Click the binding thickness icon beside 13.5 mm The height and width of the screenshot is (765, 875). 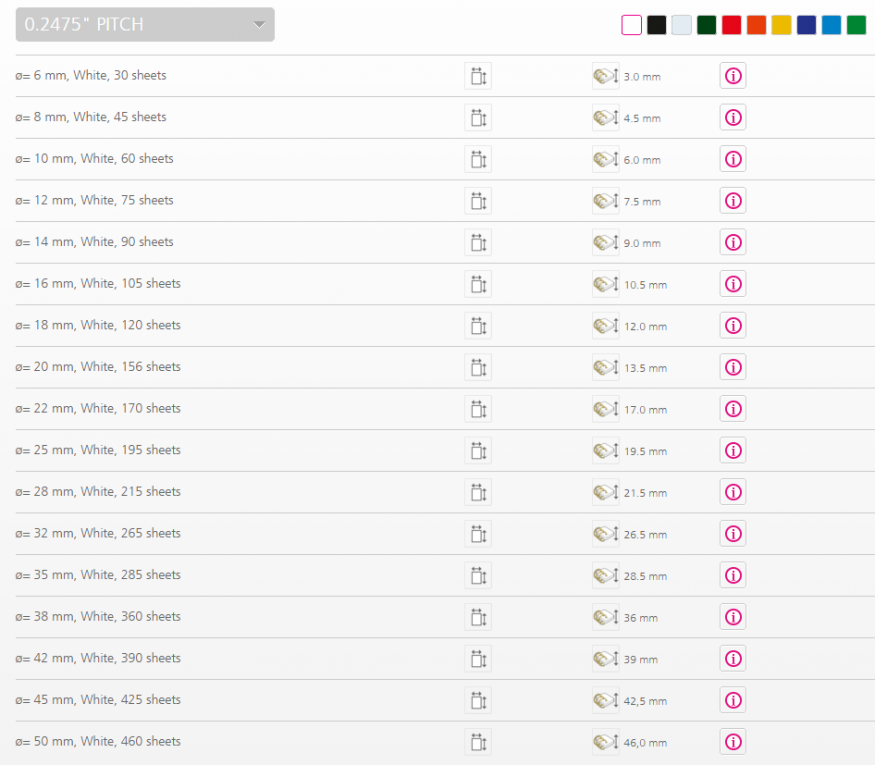click(605, 367)
